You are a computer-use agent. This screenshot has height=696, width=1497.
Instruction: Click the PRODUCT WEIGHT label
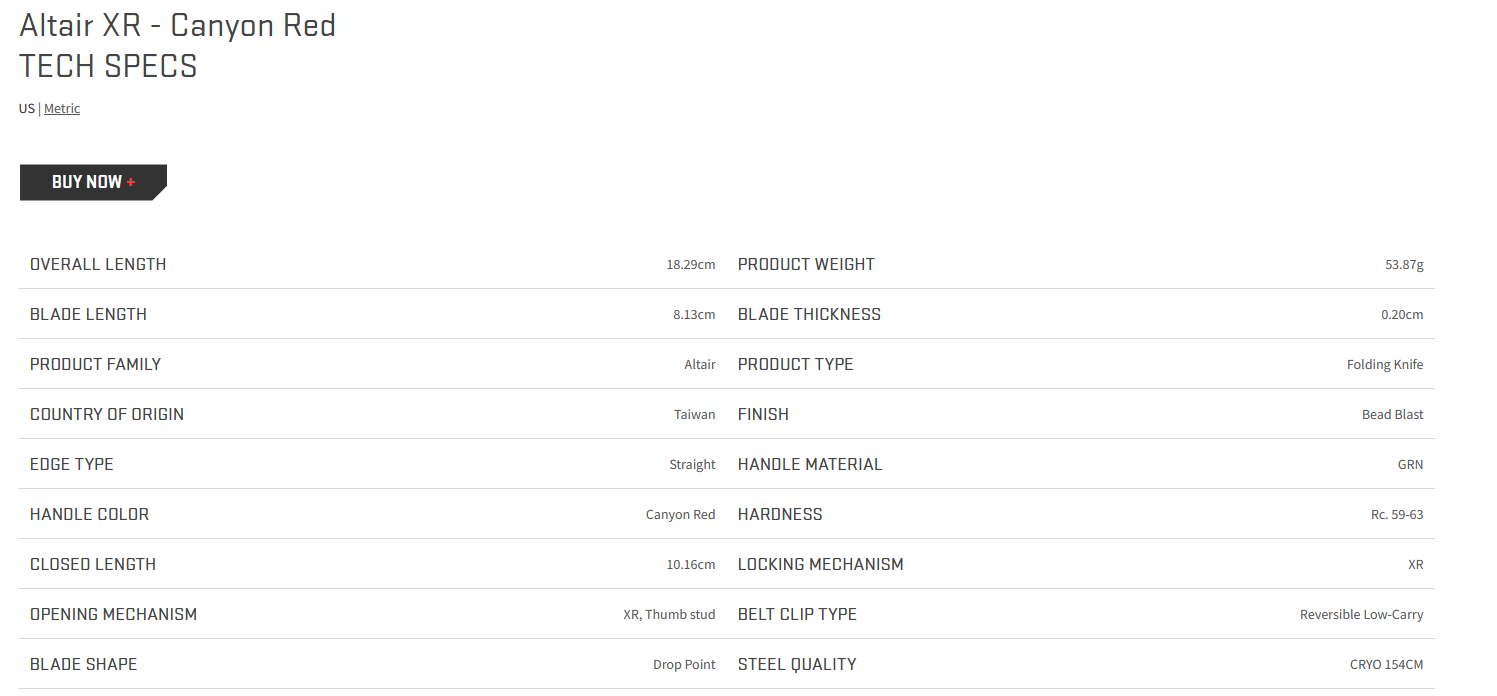point(806,264)
